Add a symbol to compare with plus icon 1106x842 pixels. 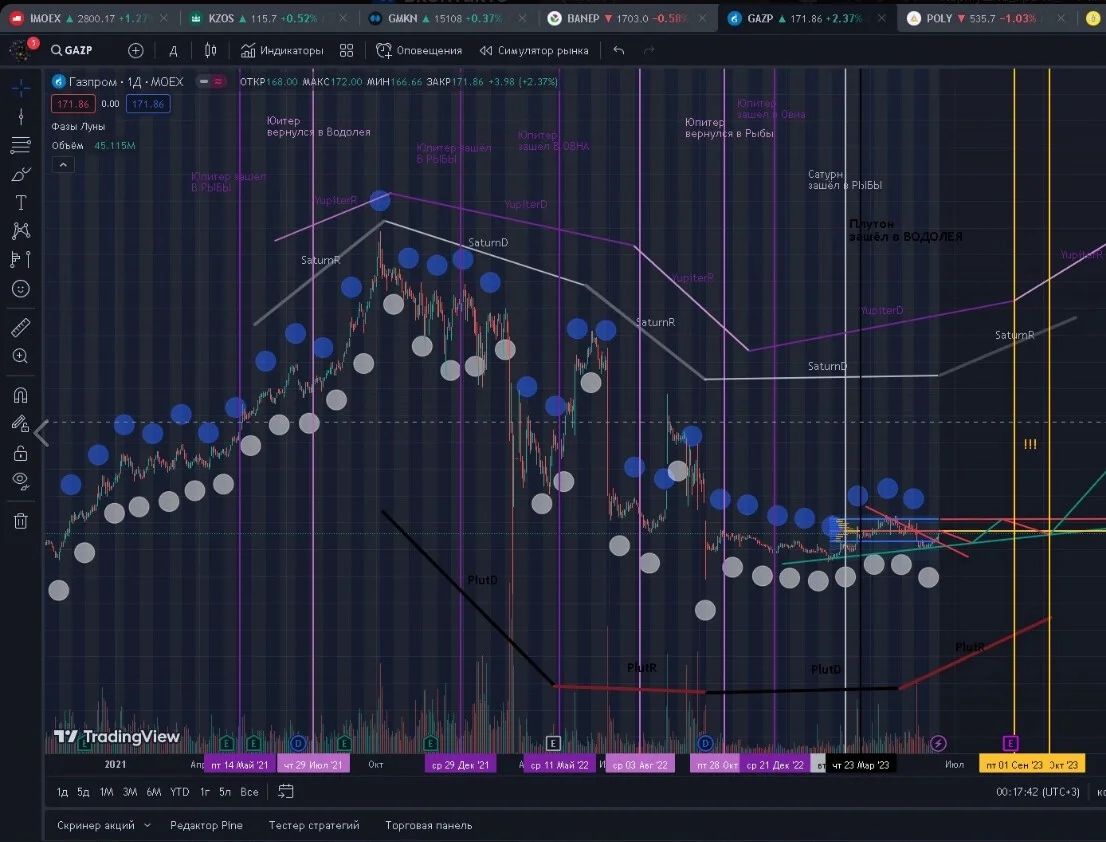click(135, 50)
